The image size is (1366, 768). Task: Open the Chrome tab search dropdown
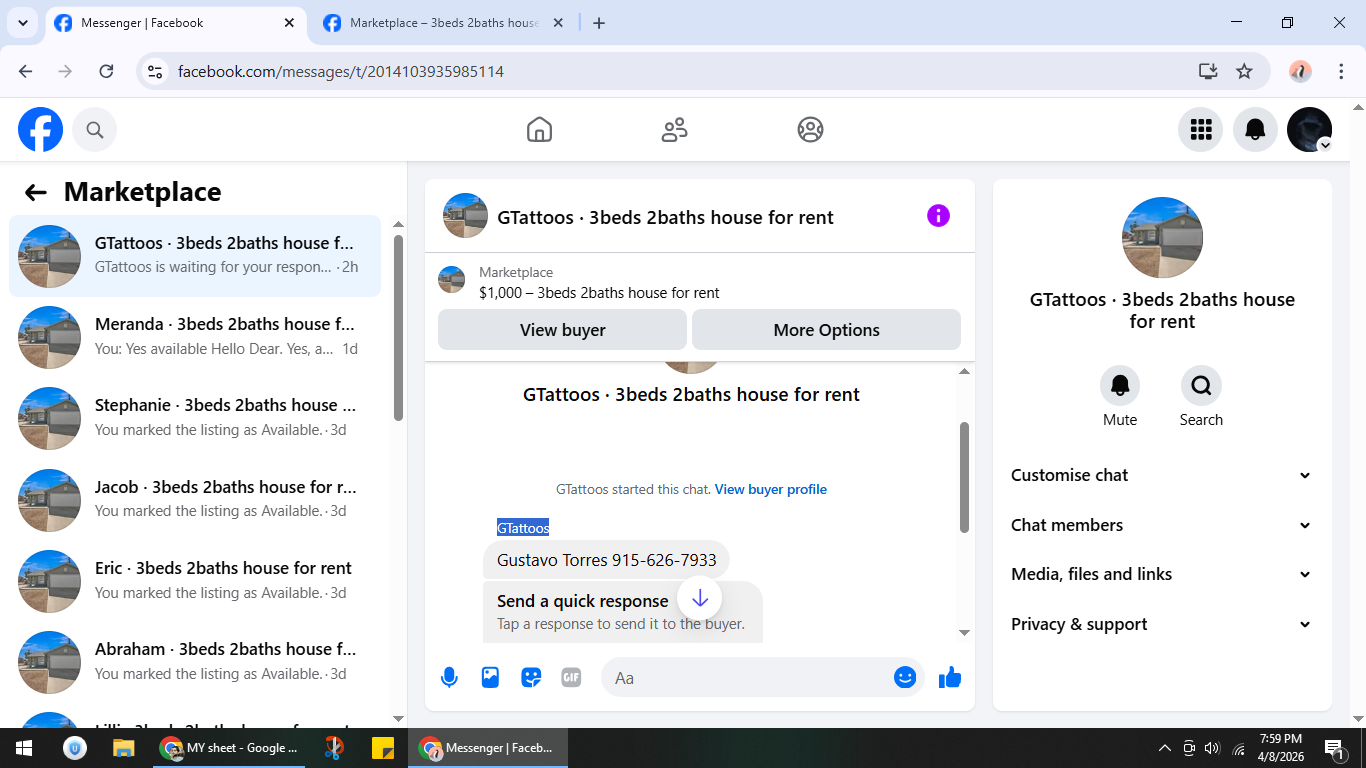click(22, 23)
